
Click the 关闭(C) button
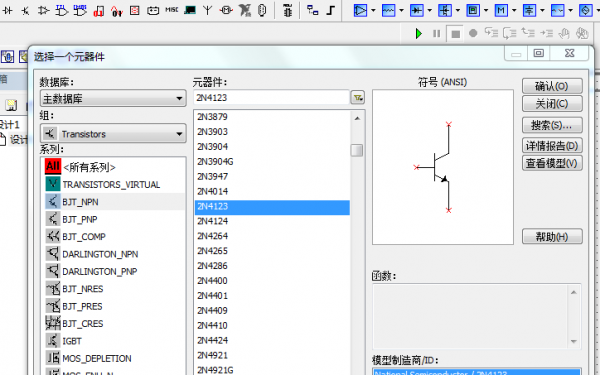pos(552,104)
